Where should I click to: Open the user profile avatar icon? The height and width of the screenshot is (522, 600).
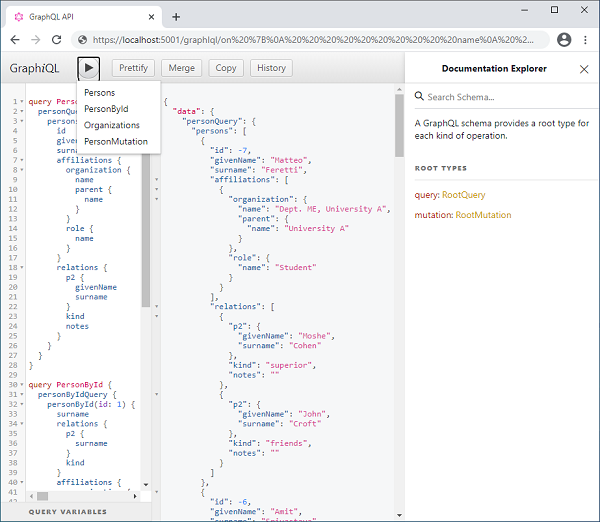click(x=564, y=39)
